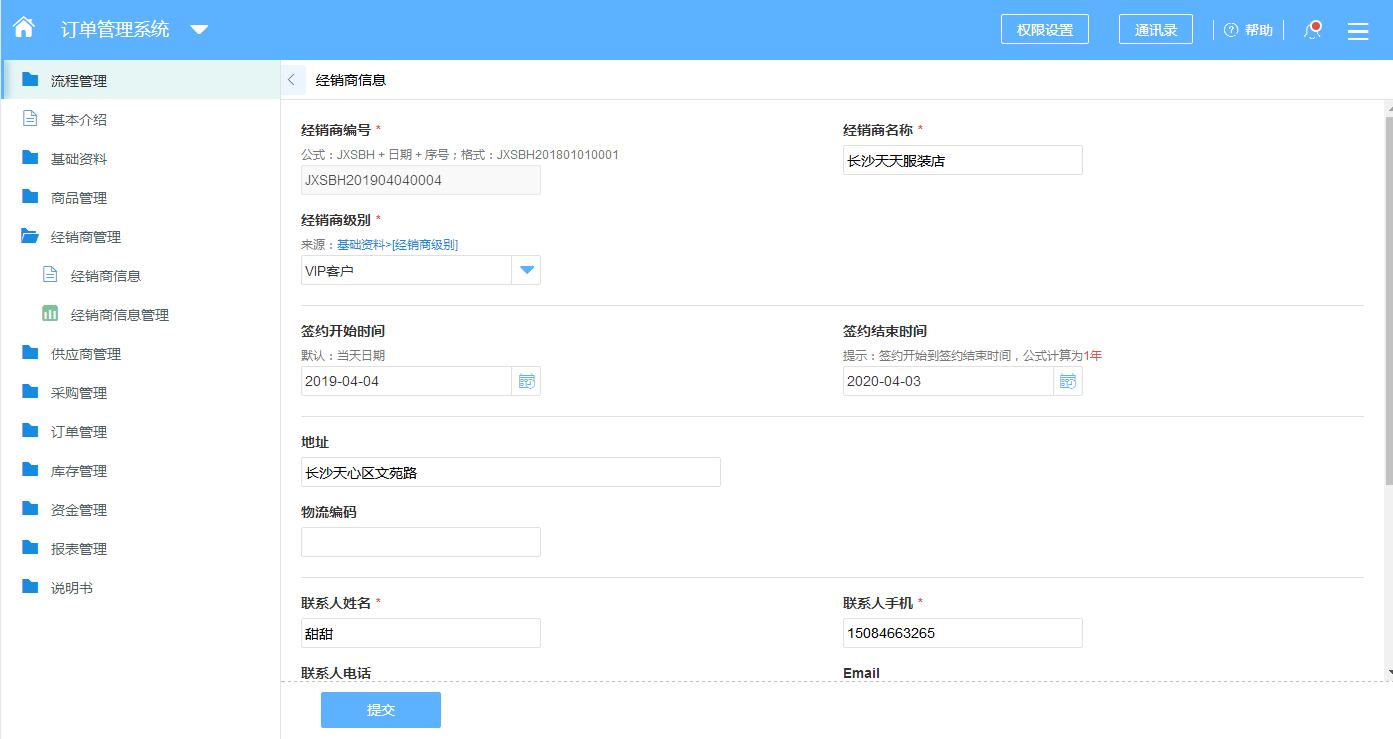Click the empty 物流编码 field
Image resolution: width=1393 pixels, height=739 pixels.
click(421, 542)
